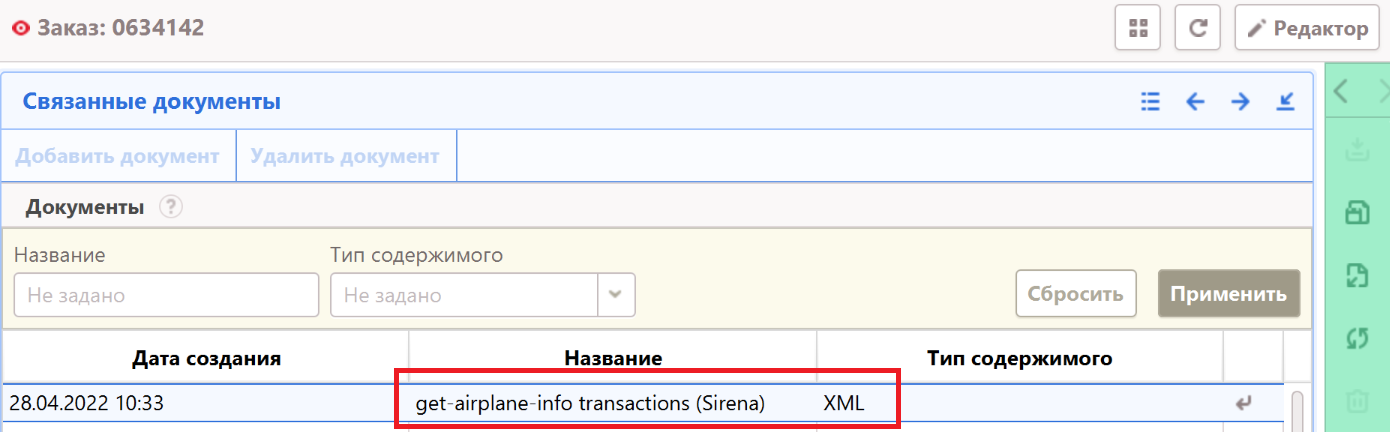The width and height of the screenshot is (1390, 432).
Task: Click the Название filter input field
Action: [x=166, y=295]
